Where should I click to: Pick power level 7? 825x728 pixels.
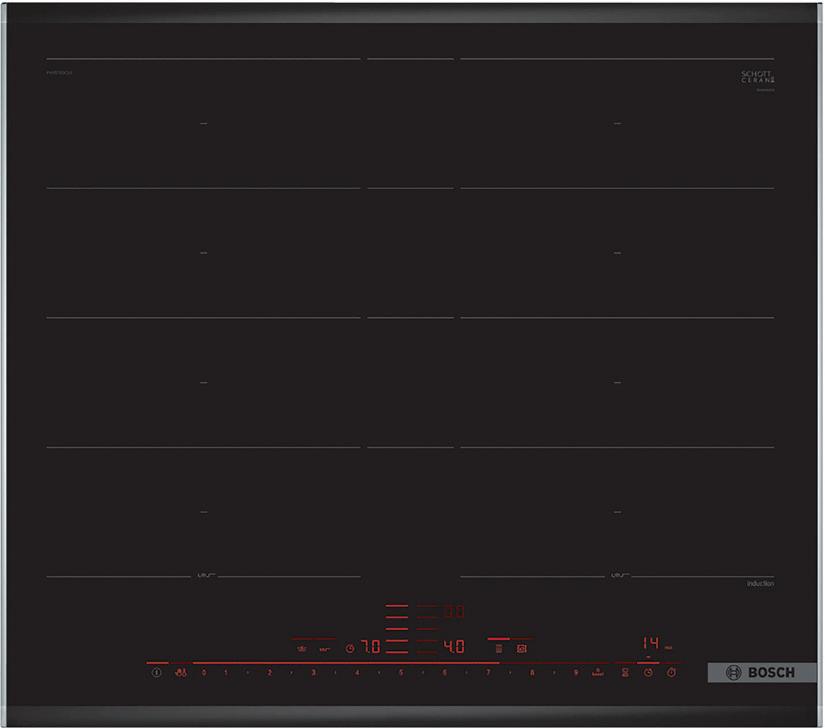pyautogui.click(x=488, y=672)
